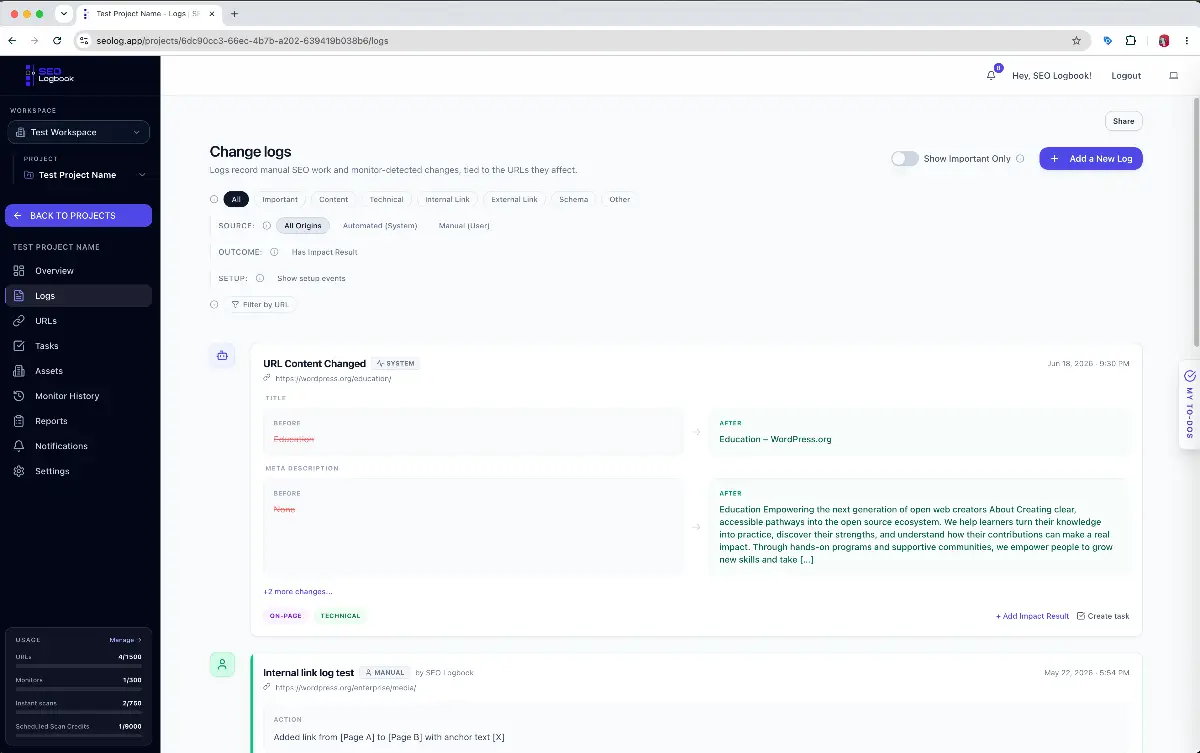Select All Origins source filter
The image size is (1200, 753).
pyautogui.click(x=303, y=226)
